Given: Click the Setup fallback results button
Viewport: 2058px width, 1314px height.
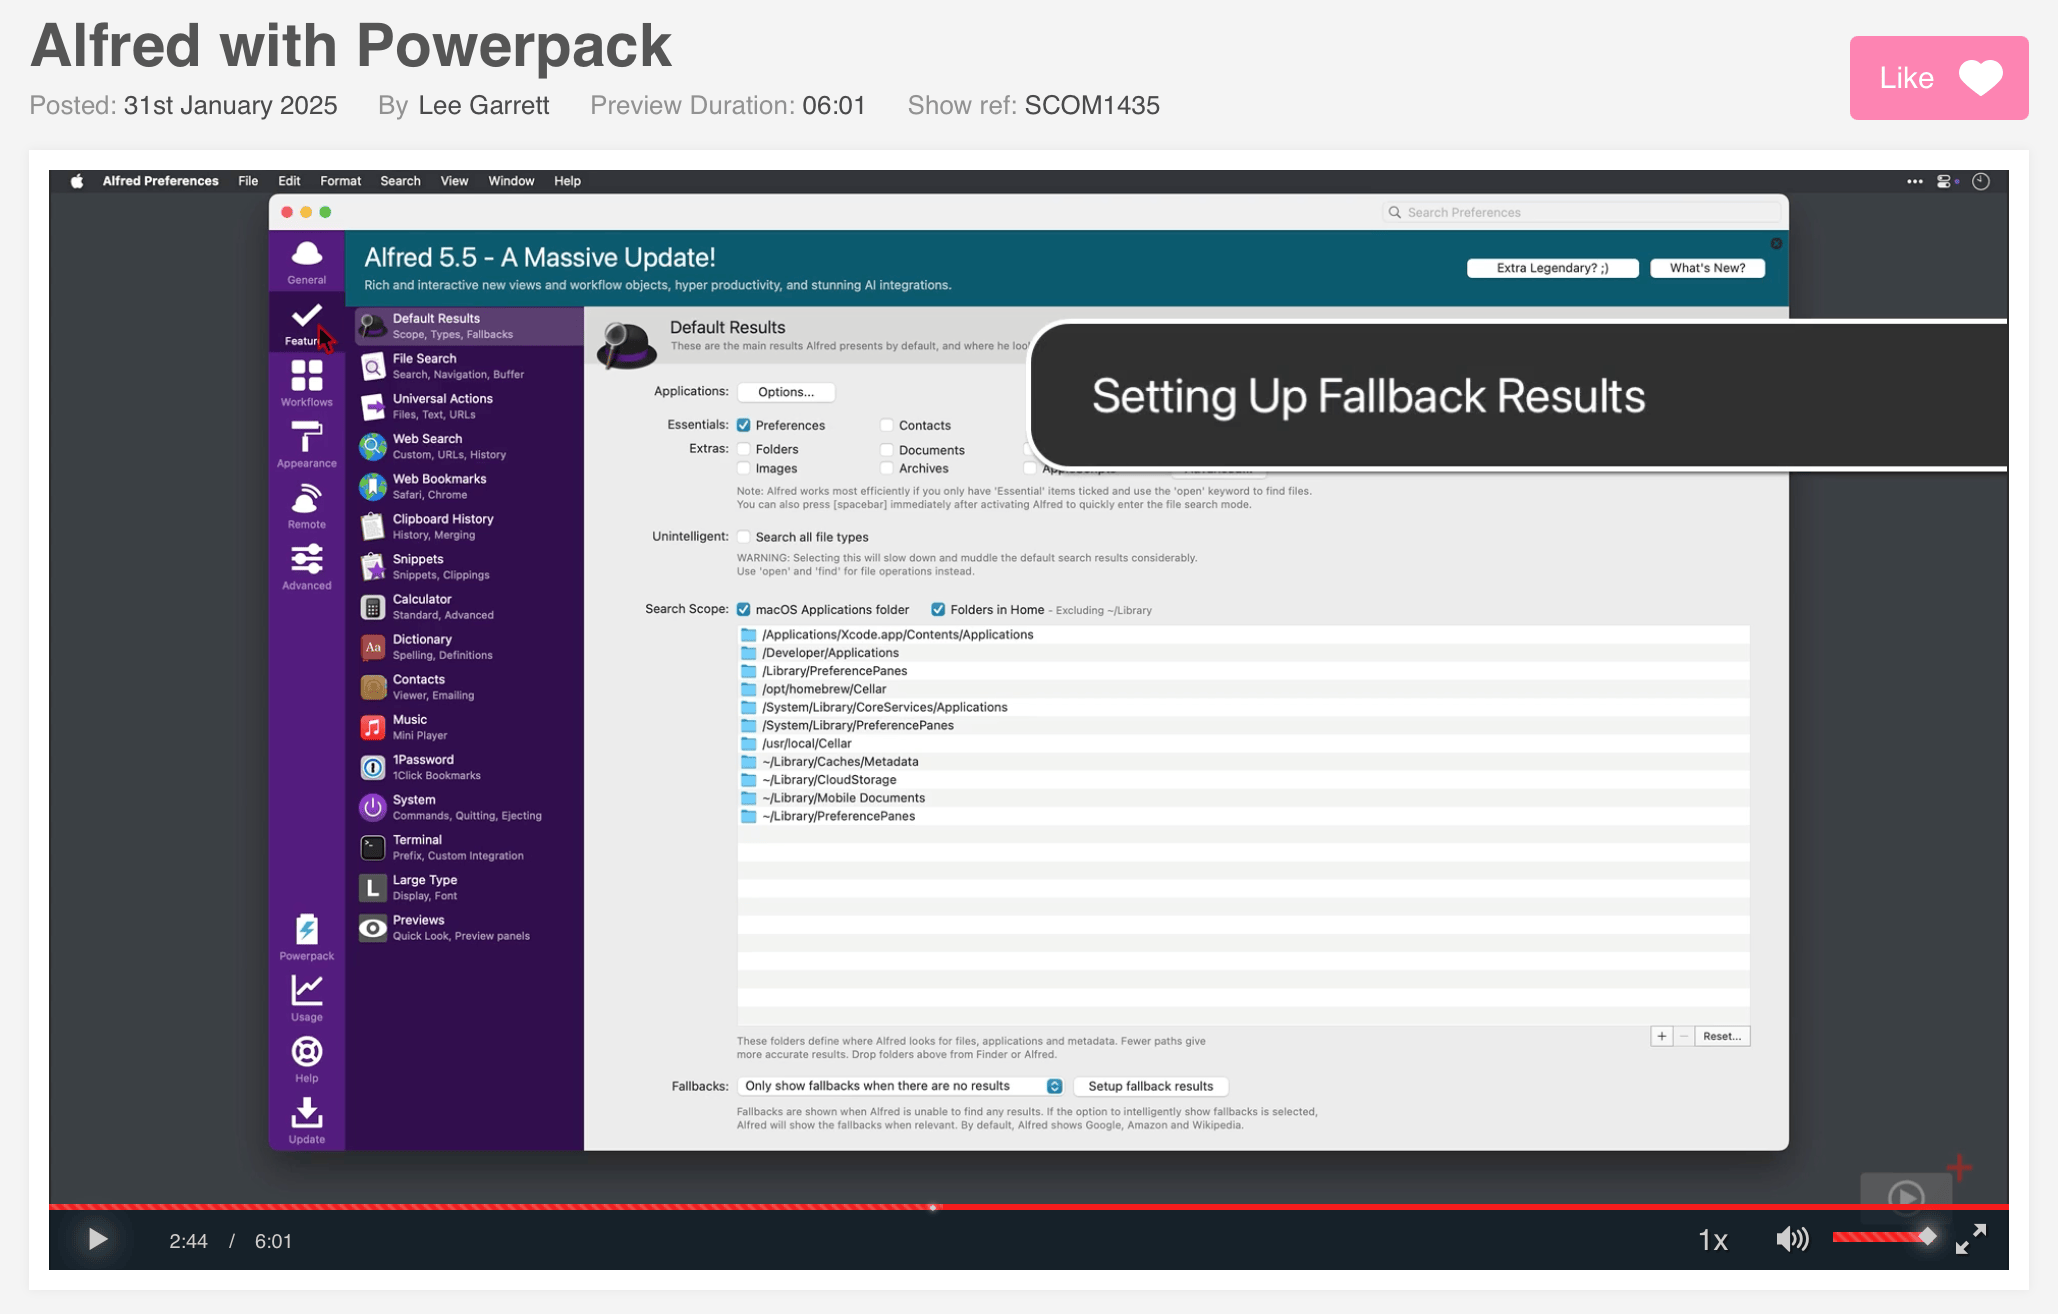Looking at the screenshot, I should click(1150, 1086).
